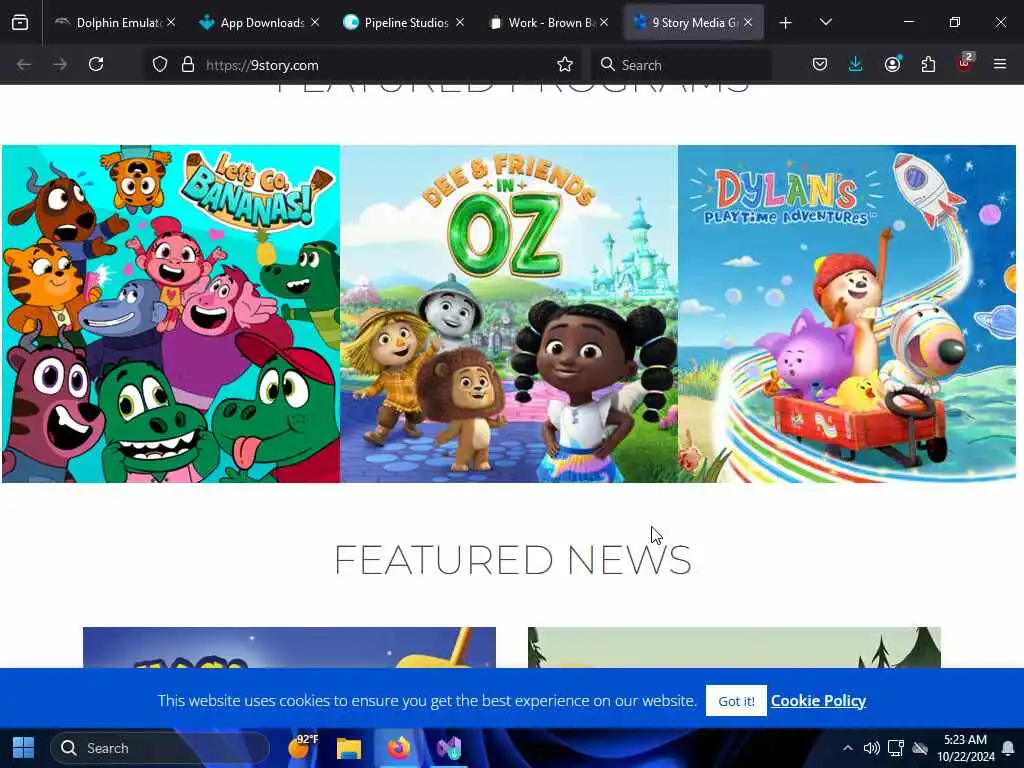
Task: Switch to Dolphin Emulator tab
Action: coord(116,23)
